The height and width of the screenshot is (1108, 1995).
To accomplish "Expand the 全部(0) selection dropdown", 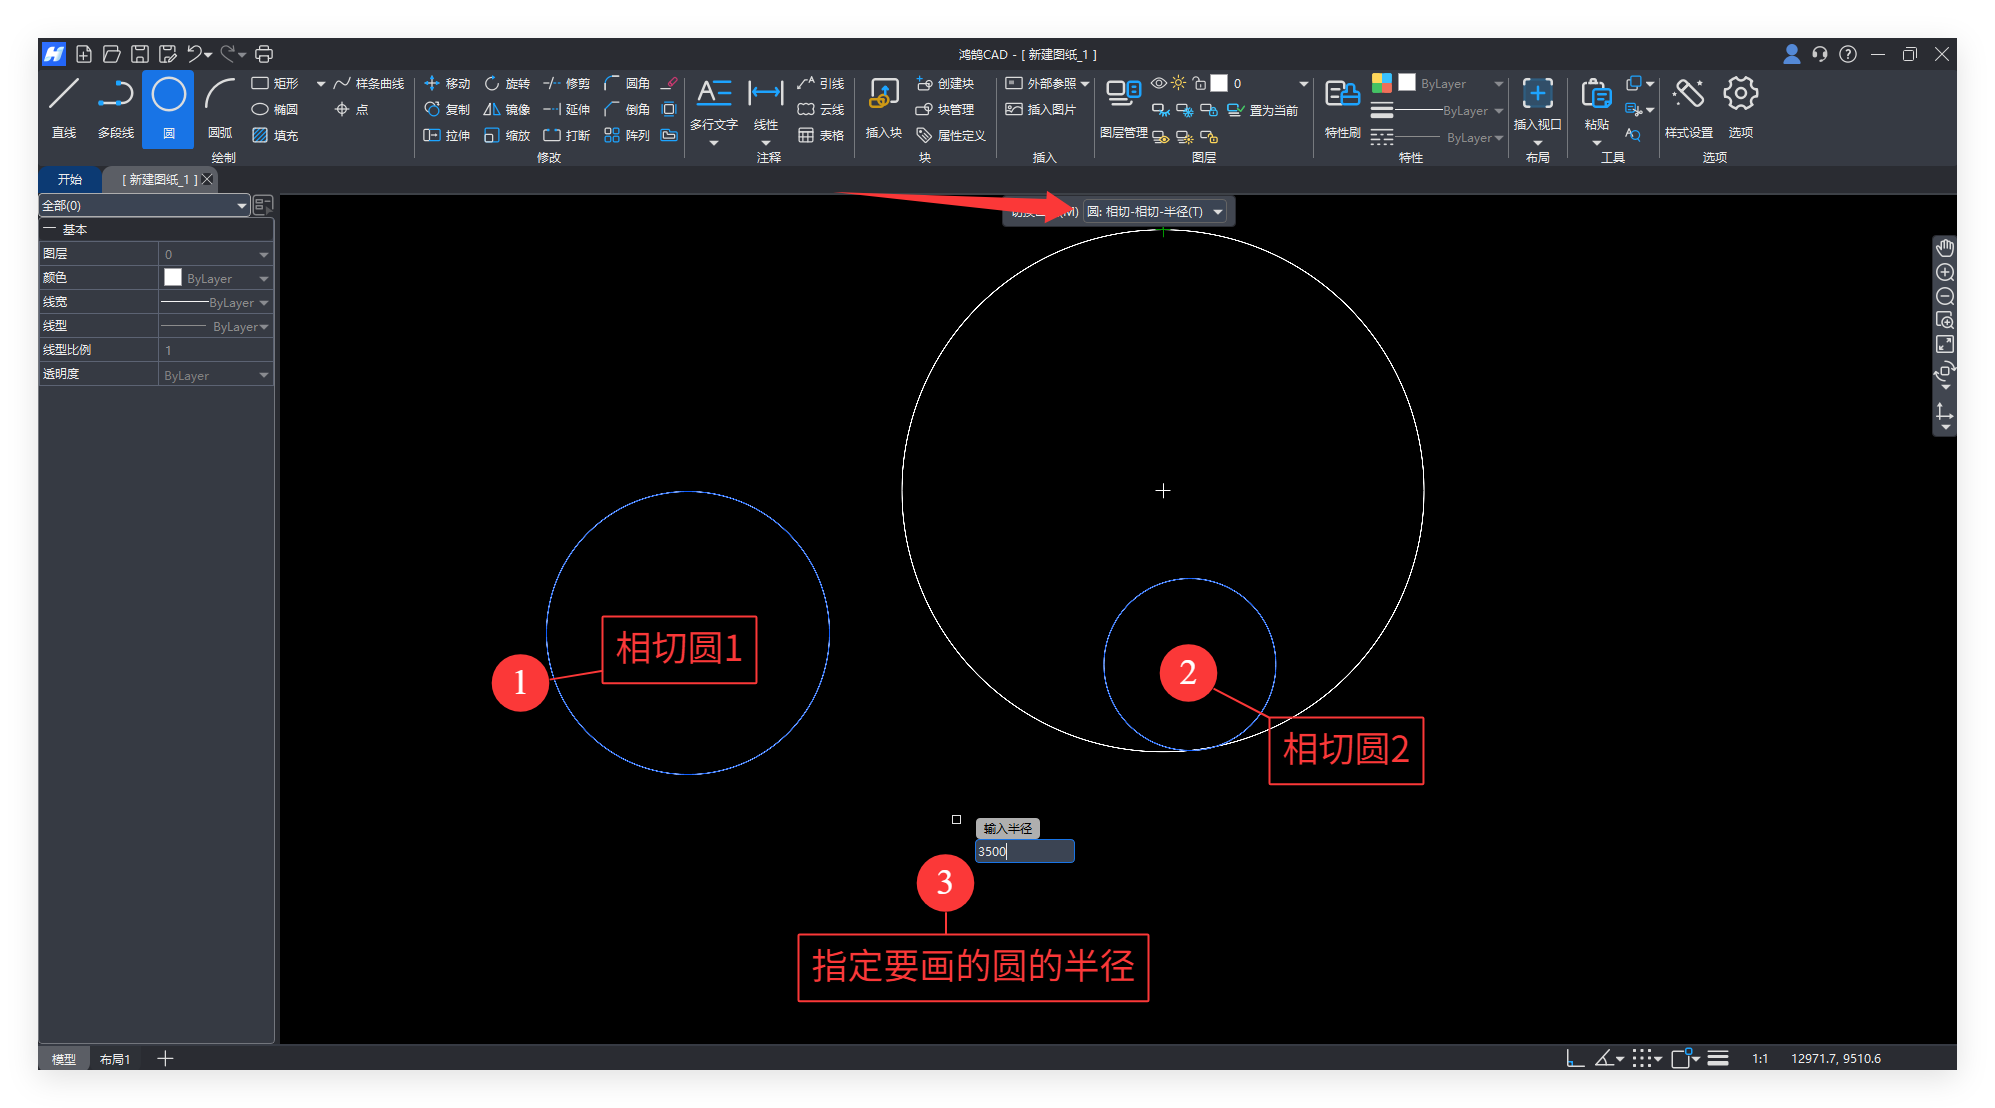I will pos(241,205).
